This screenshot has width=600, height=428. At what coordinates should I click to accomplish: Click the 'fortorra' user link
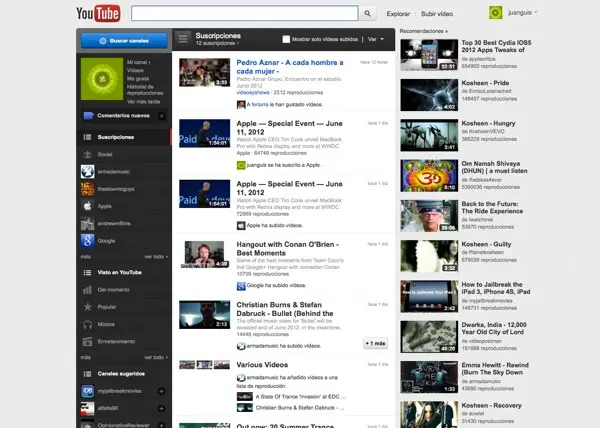pyautogui.click(x=260, y=104)
